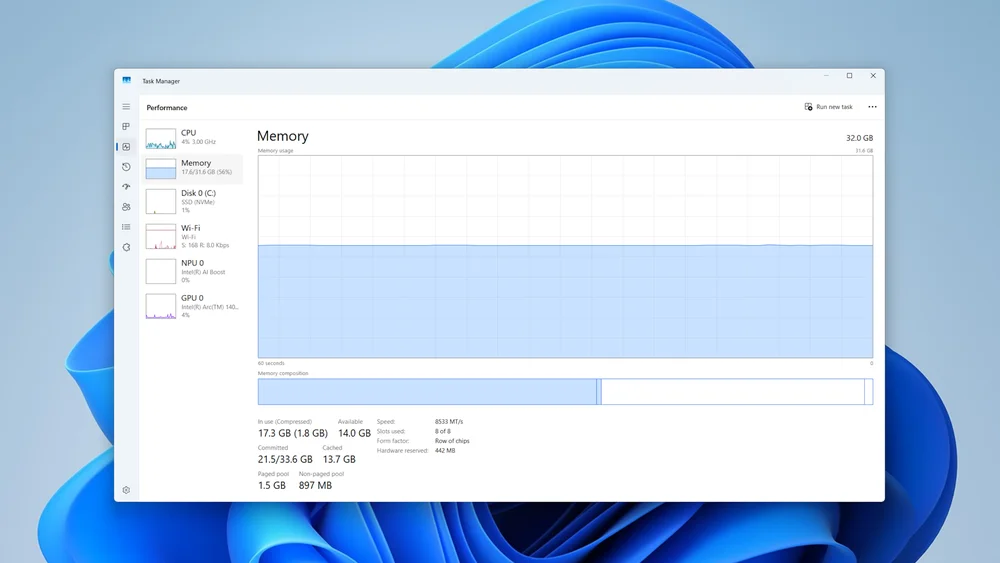Select Disk 0 (C:) in performance list
Screen dimensions: 1000x563
pos(193,201)
